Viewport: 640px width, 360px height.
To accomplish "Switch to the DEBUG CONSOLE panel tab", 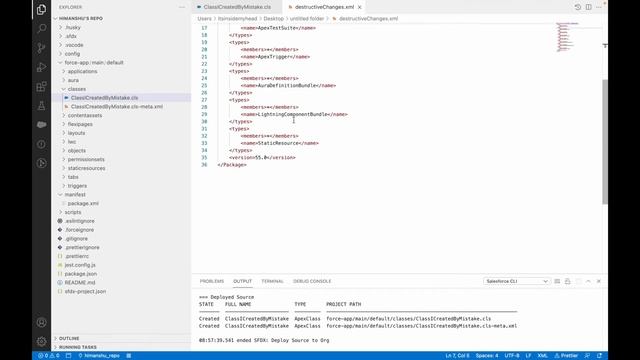I will pos(312,281).
